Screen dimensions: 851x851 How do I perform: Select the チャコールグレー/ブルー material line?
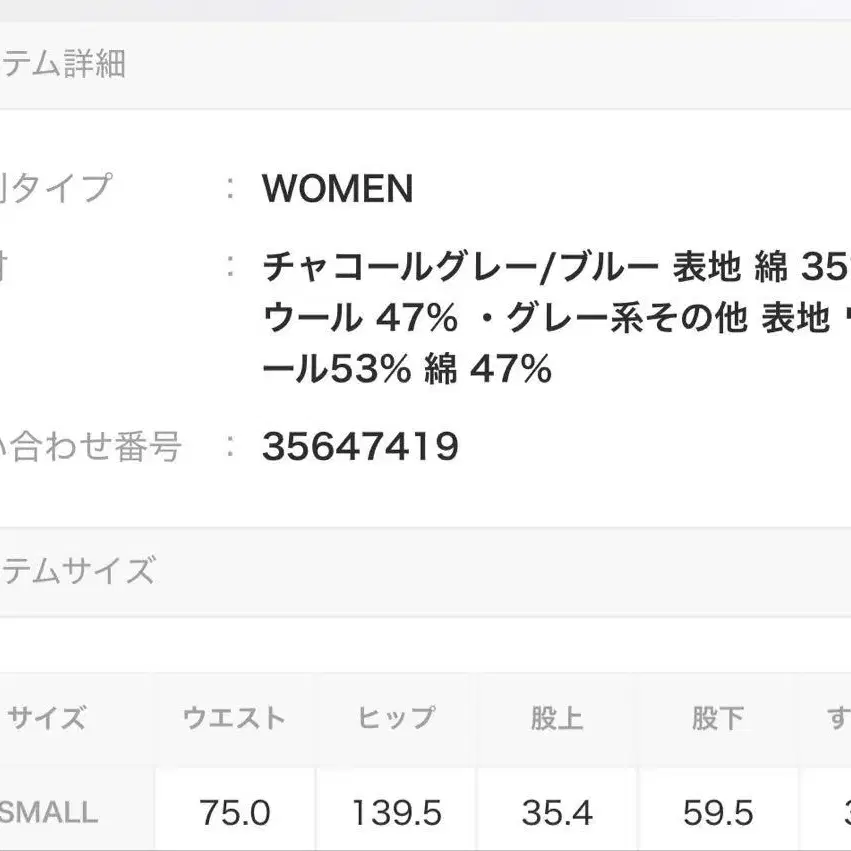point(460,267)
